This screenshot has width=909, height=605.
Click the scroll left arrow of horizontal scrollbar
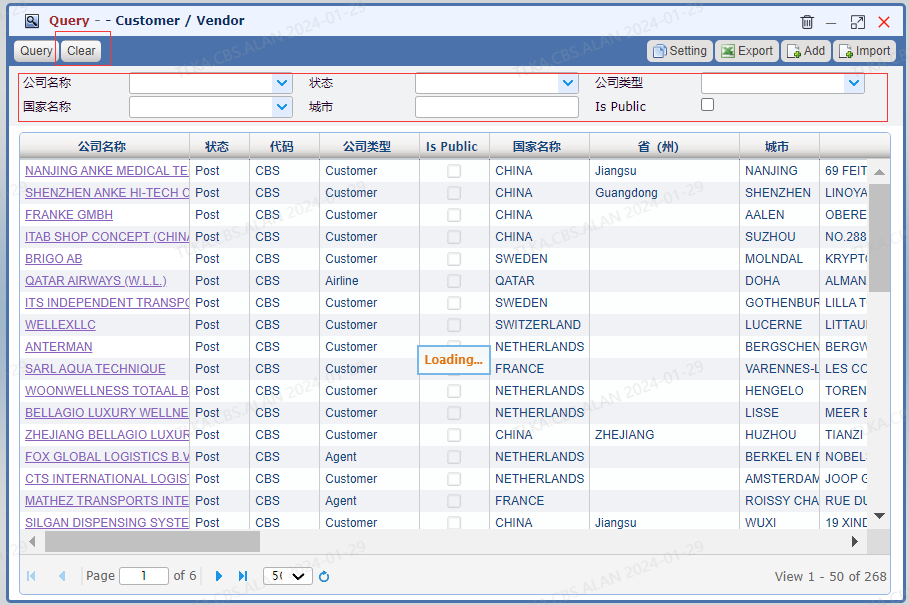(x=32, y=542)
